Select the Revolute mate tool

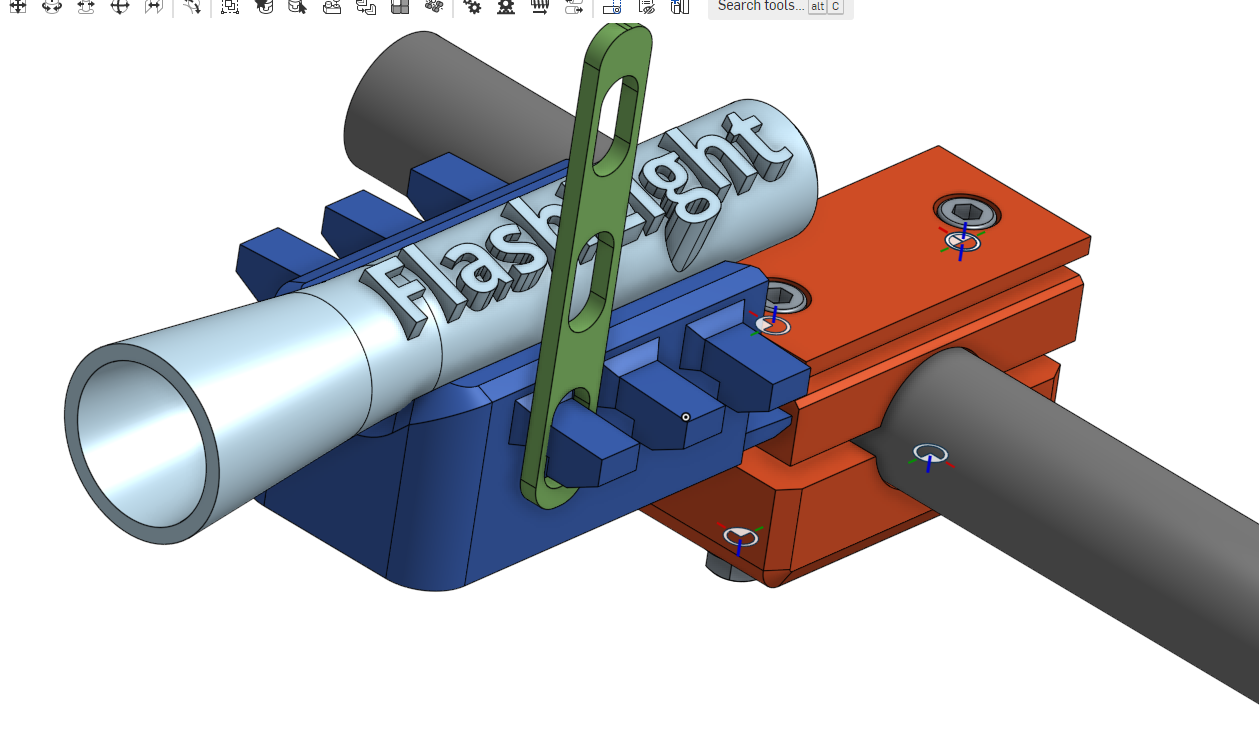coord(51,6)
